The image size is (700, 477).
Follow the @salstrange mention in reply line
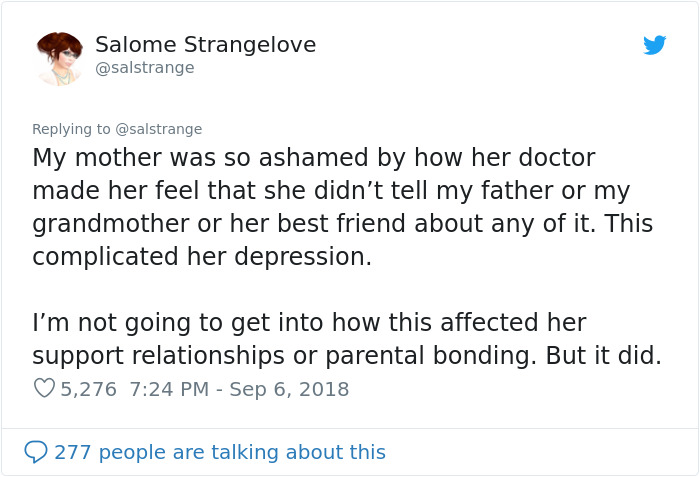[159, 129]
